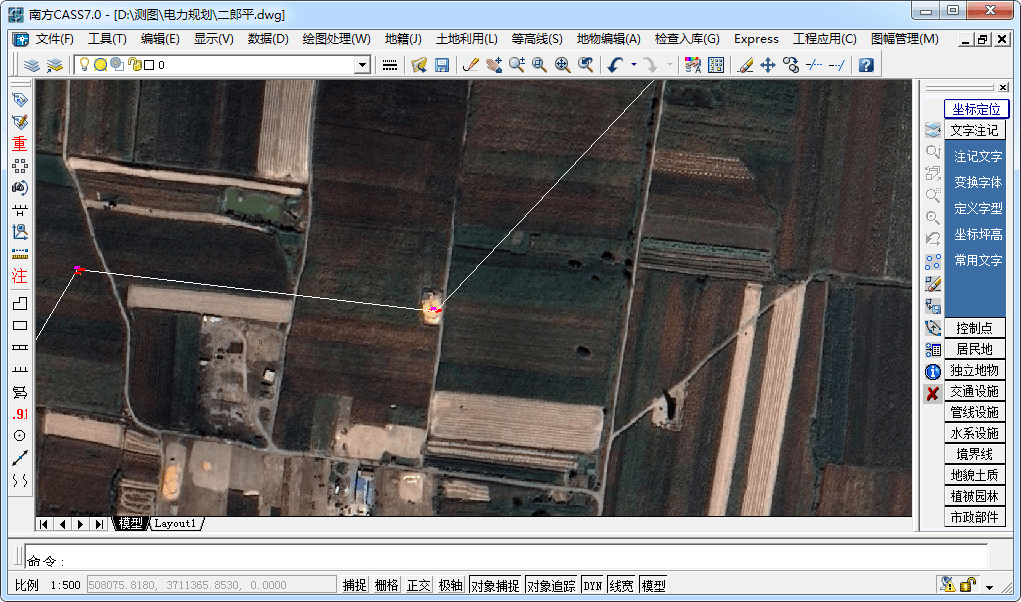The image size is (1021, 602).
Task: Toggle 捕捉 snap in status bar
Action: tap(355, 585)
